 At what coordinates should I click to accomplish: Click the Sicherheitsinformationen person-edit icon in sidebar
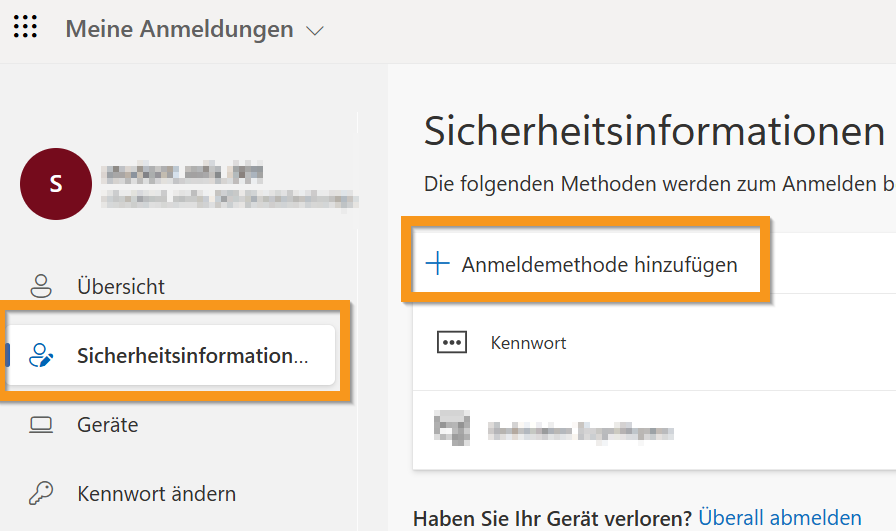41,355
